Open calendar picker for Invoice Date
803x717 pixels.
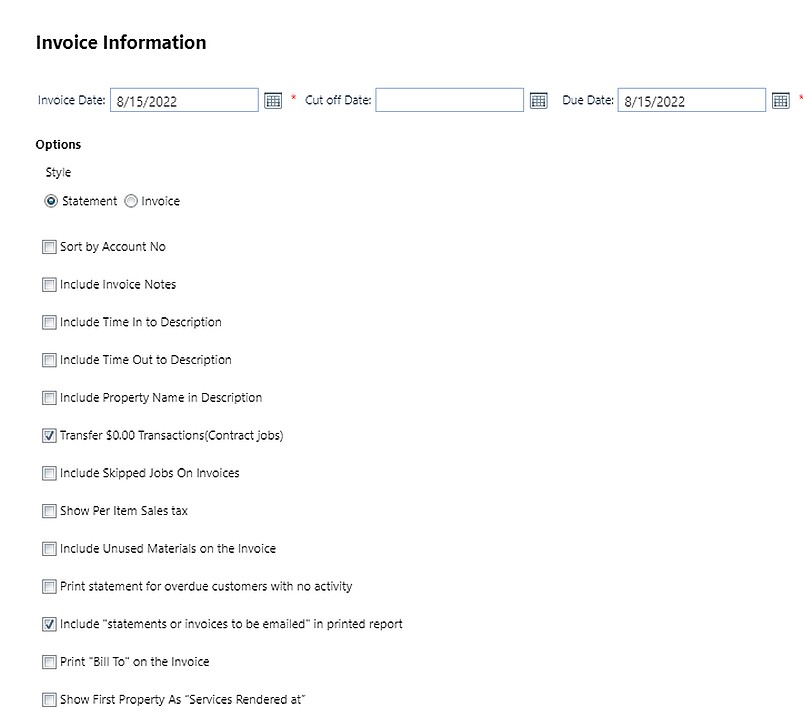[x=273, y=100]
